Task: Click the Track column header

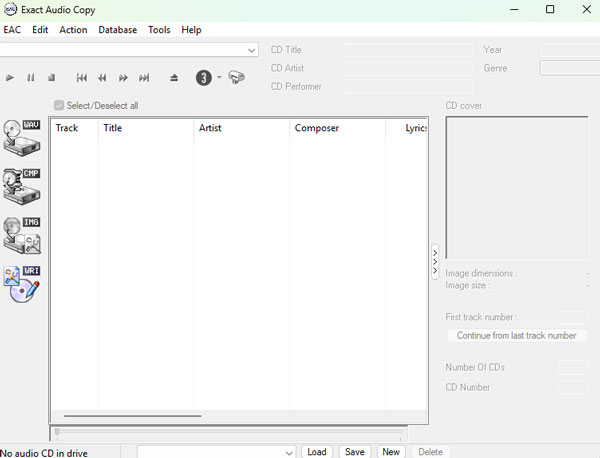Action: [75, 128]
